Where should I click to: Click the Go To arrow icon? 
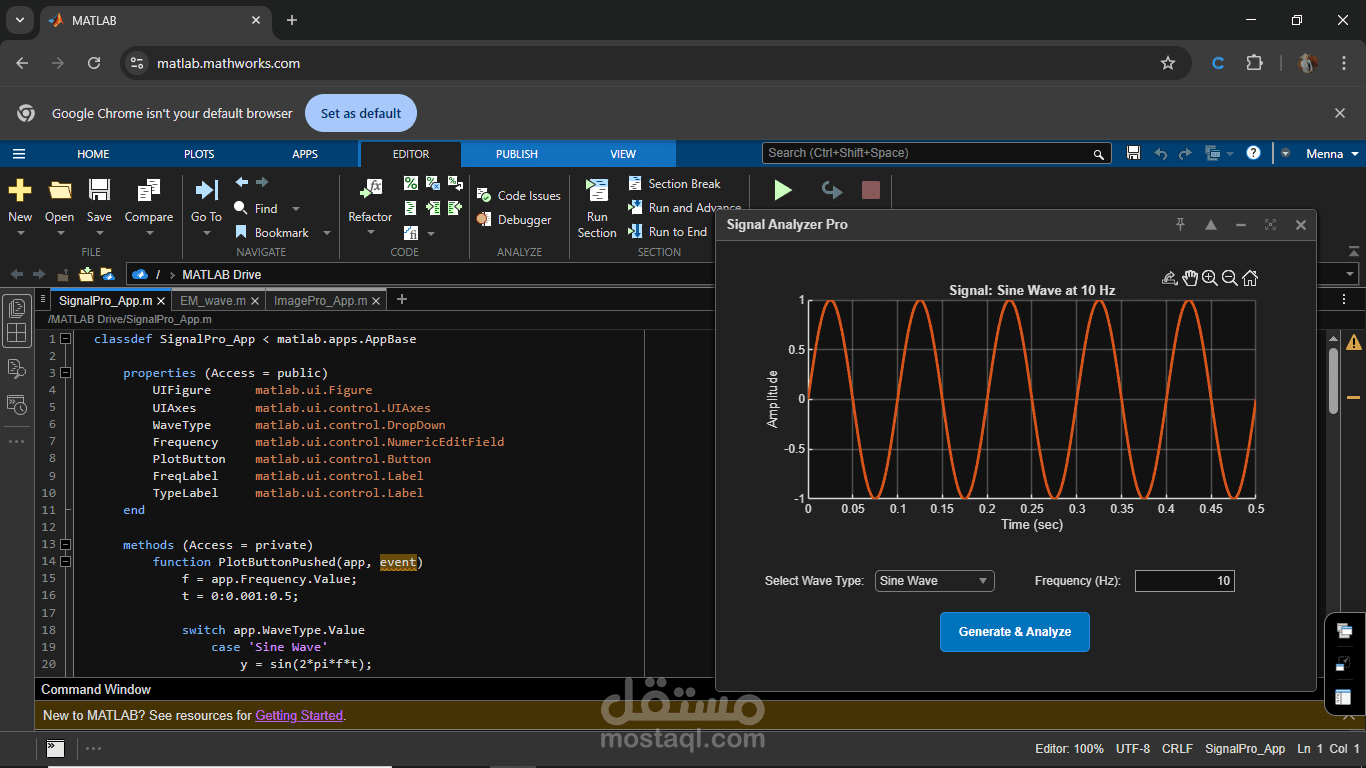(206, 190)
